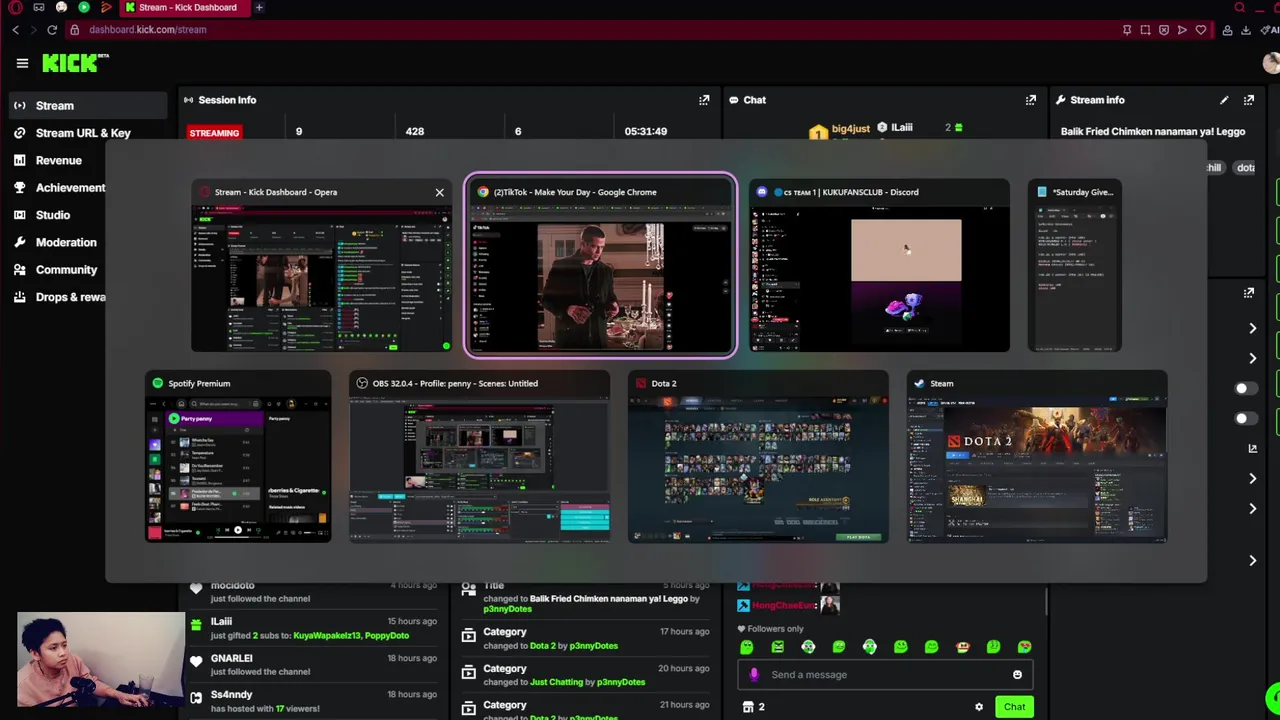Switch to Spotify Premium window
The height and width of the screenshot is (720, 1280).
click(x=238, y=457)
